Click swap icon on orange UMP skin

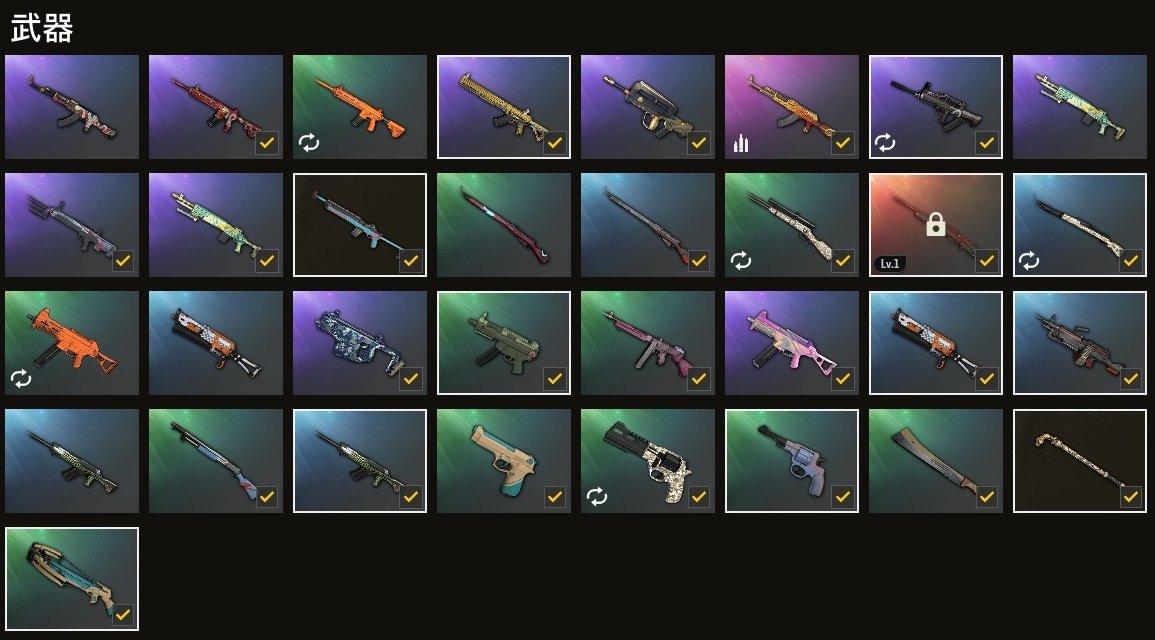point(21,379)
